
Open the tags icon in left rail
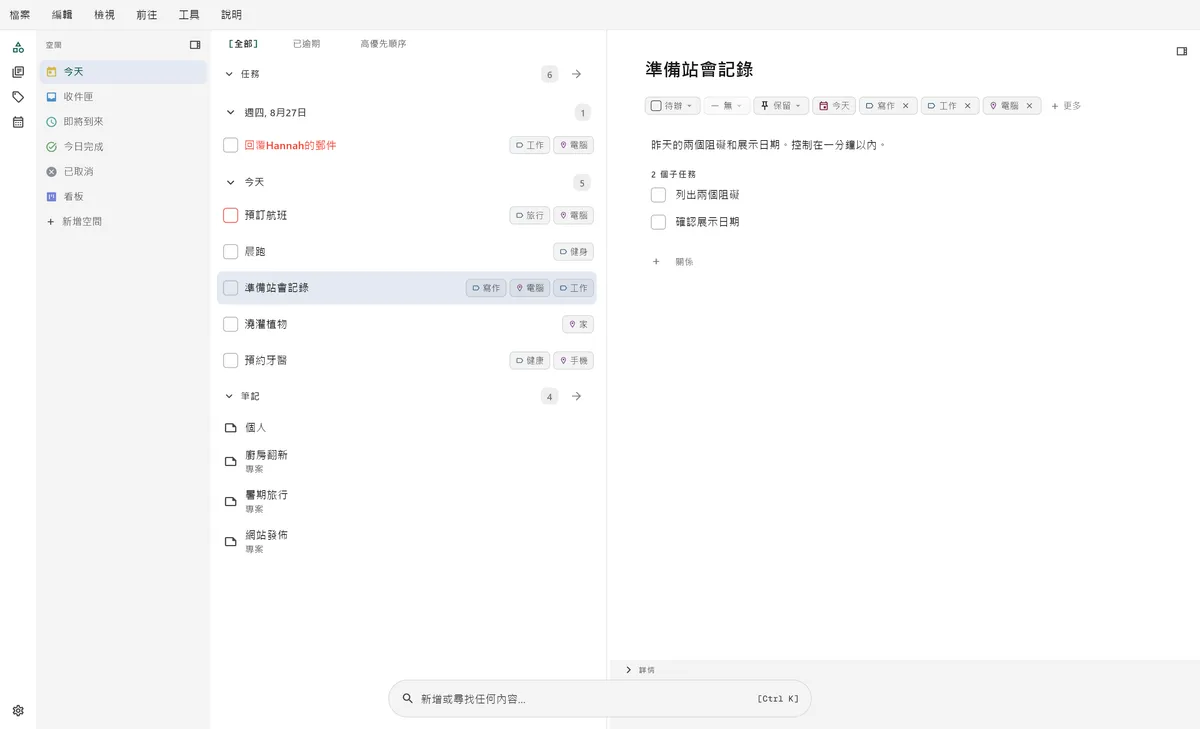point(18,97)
